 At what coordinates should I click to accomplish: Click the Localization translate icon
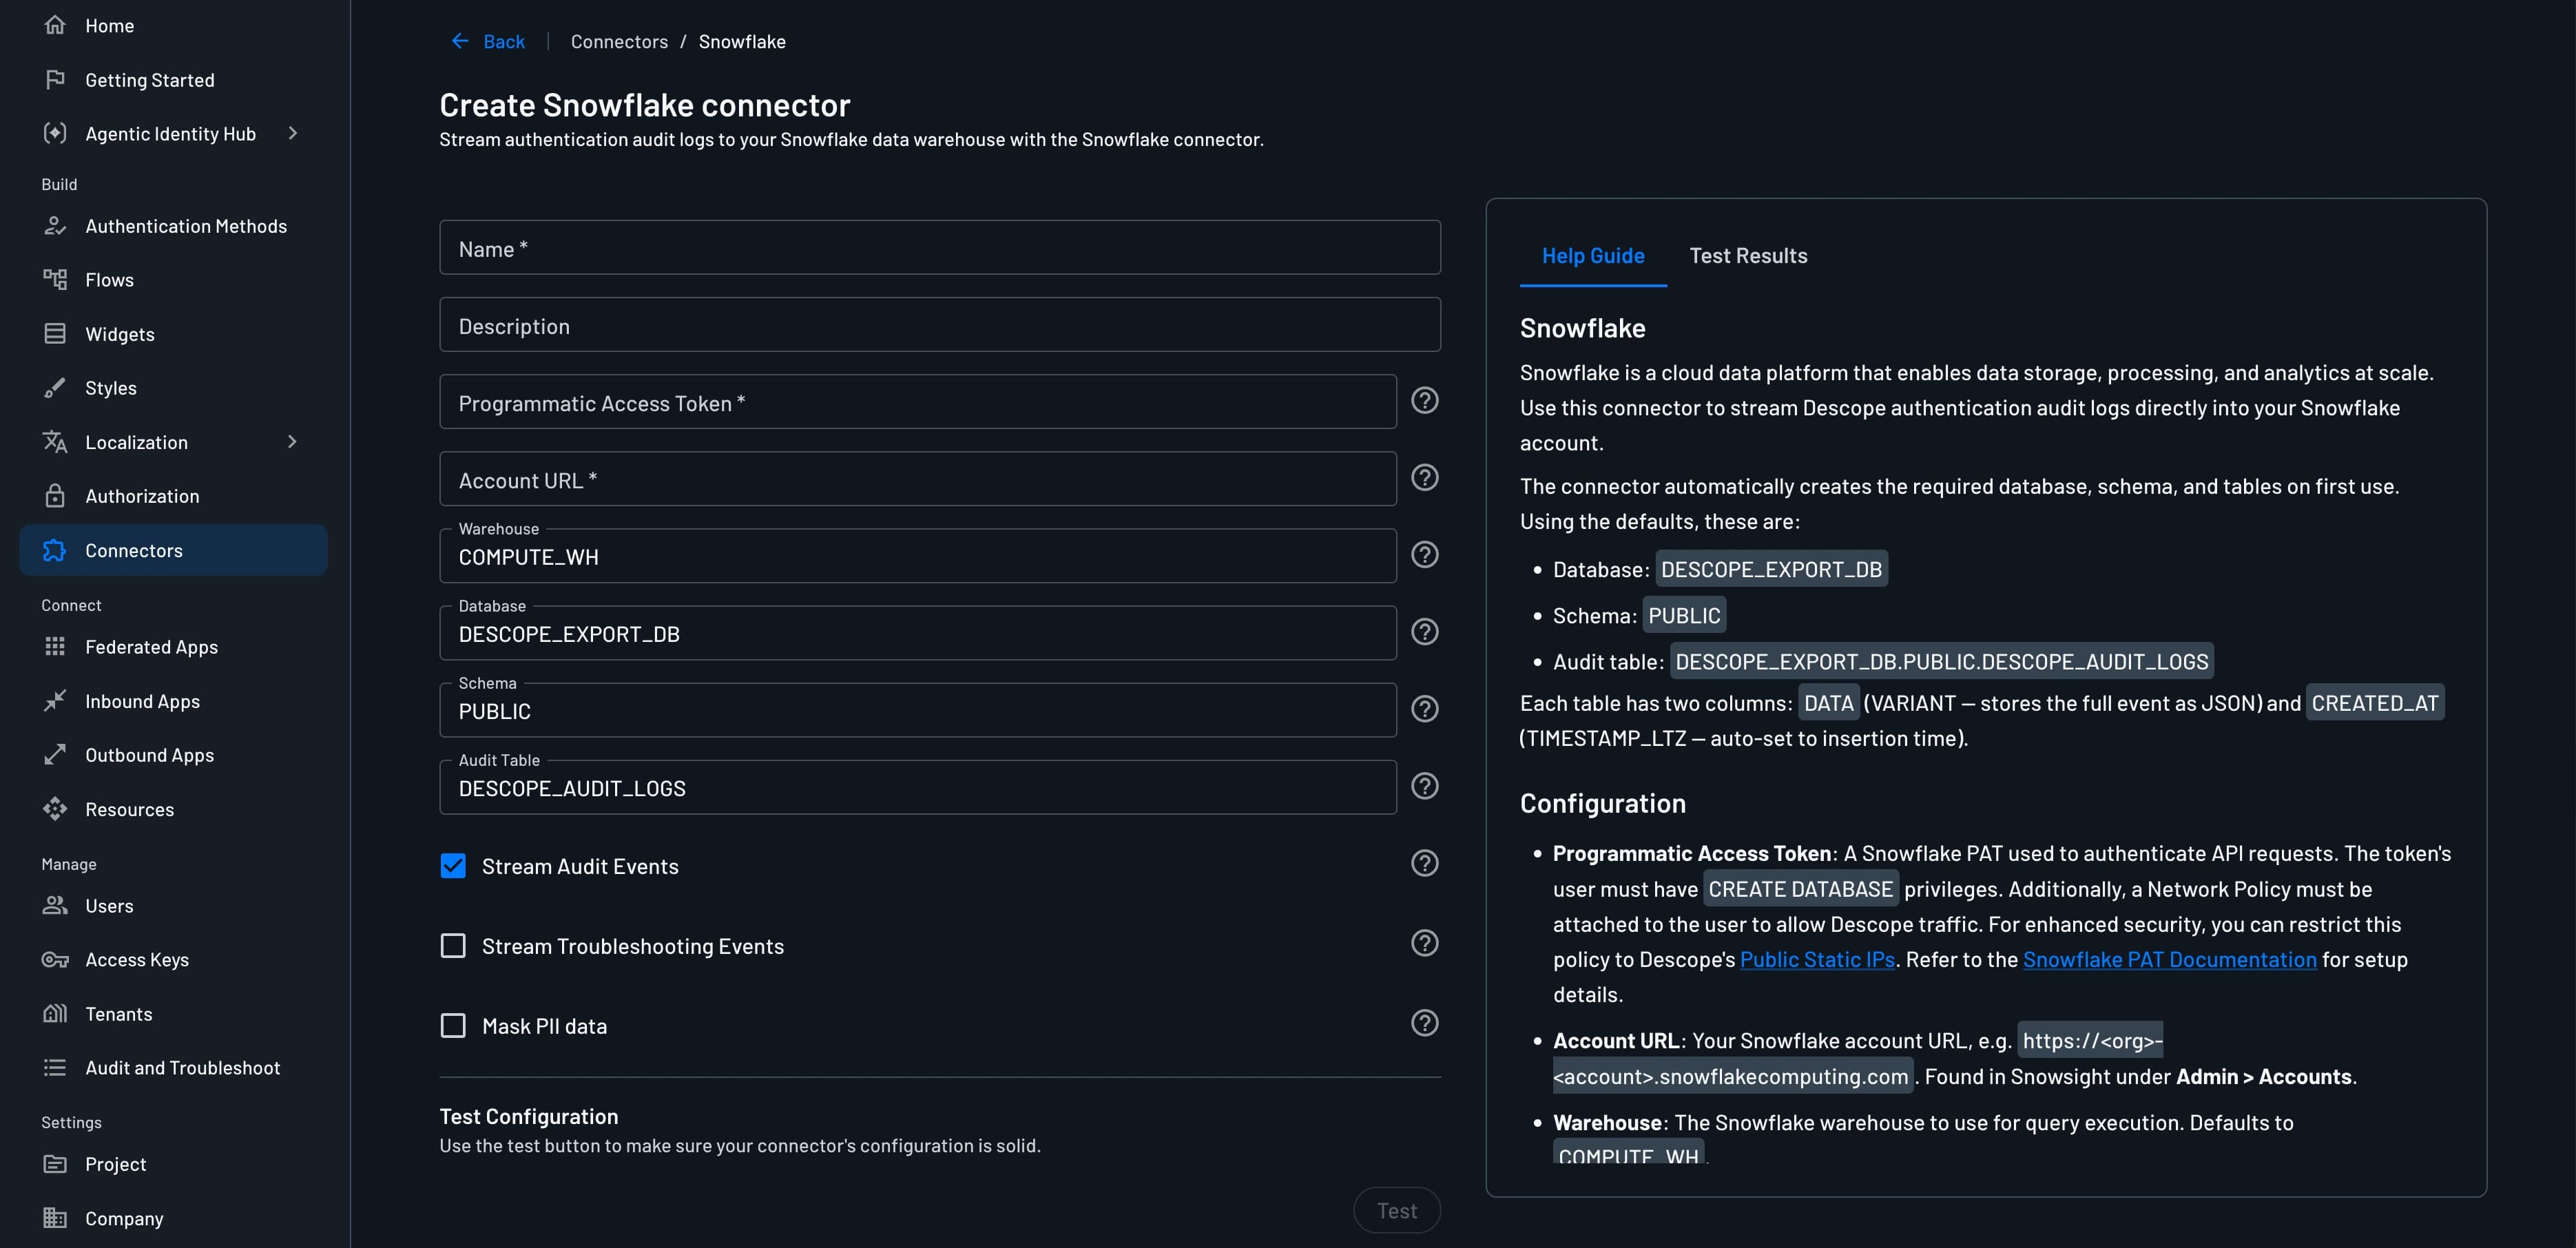click(55, 442)
